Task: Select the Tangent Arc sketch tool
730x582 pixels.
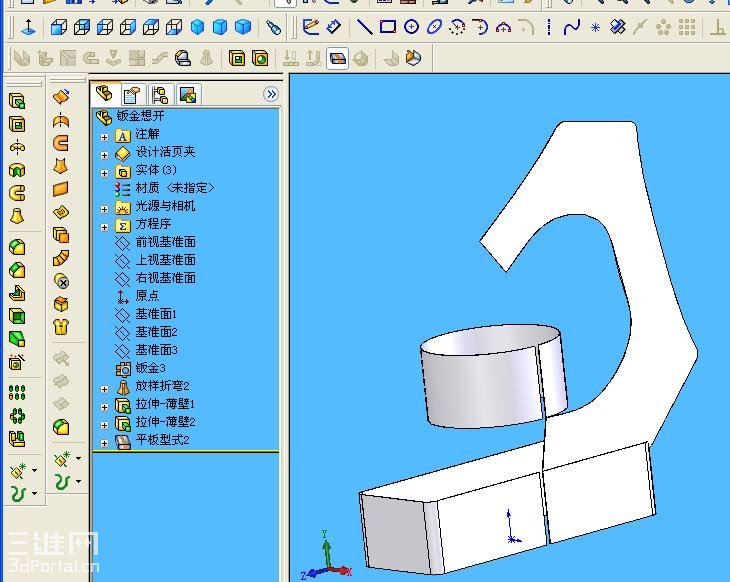Action: click(480, 27)
